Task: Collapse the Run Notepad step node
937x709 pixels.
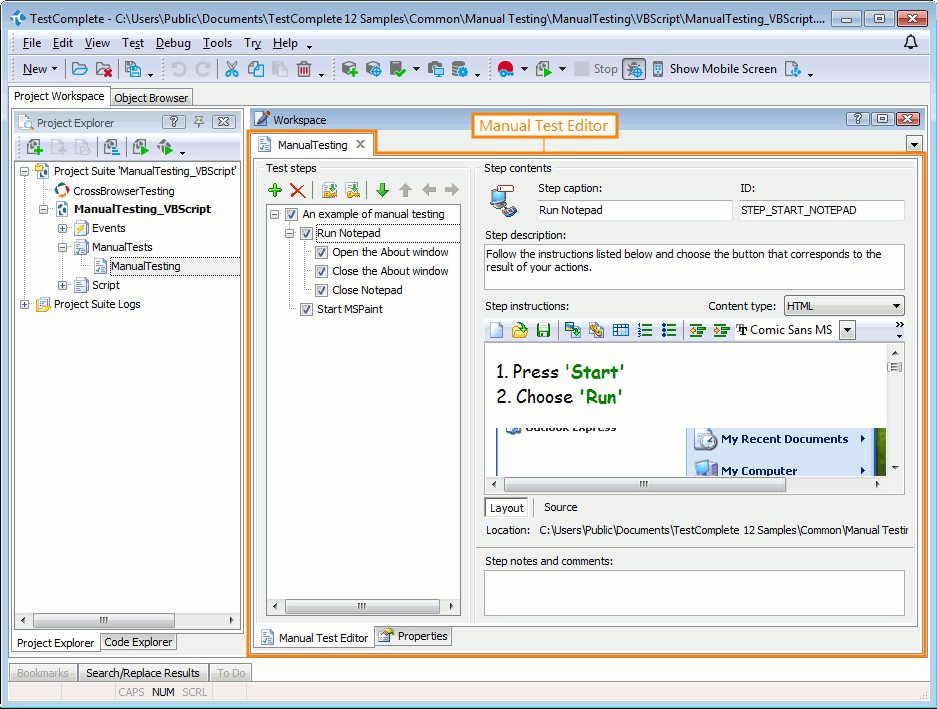Action: point(290,233)
